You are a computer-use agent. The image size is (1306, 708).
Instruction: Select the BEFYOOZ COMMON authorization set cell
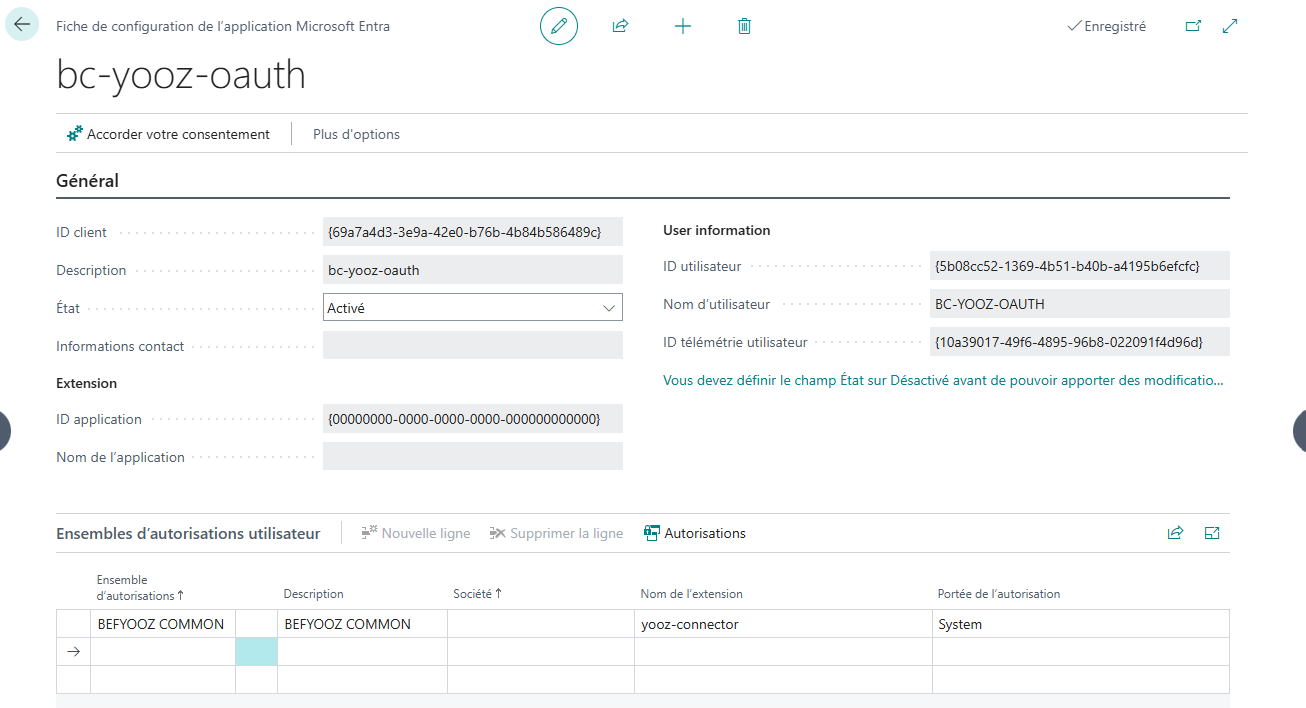pyautogui.click(x=162, y=624)
